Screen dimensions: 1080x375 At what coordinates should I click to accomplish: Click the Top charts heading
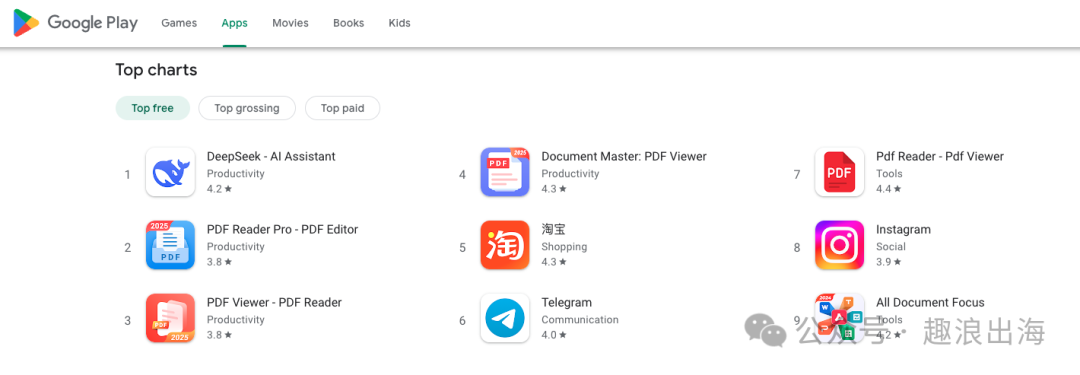(156, 70)
